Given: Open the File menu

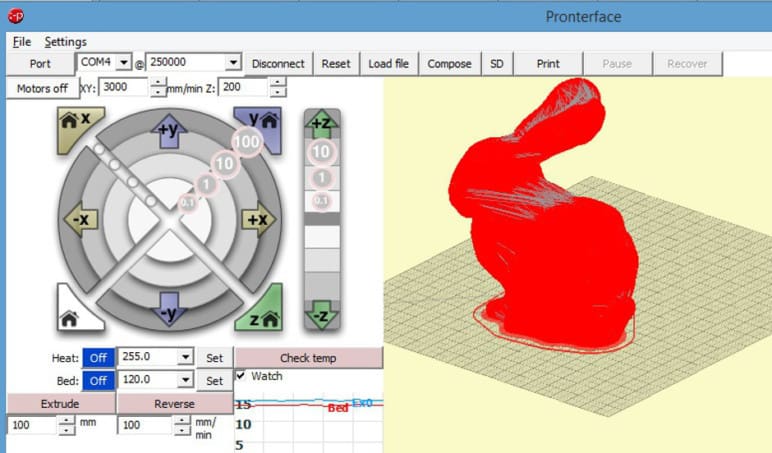Looking at the screenshot, I should pos(22,42).
